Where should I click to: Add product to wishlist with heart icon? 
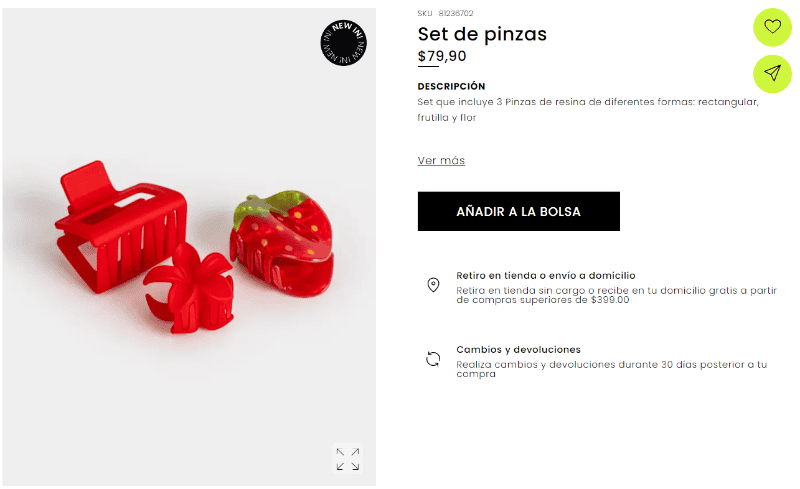(772, 27)
